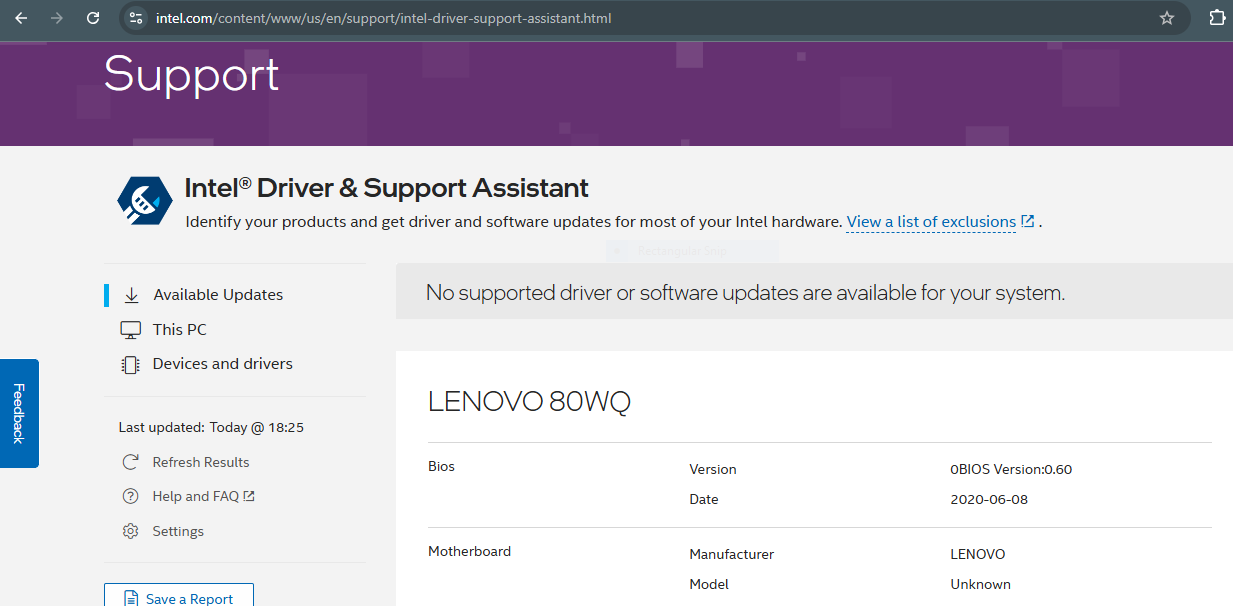The height and width of the screenshot is (606, 1233).
Task: Click the 0BIOS Version:0.60 value
Action: 1011,469
